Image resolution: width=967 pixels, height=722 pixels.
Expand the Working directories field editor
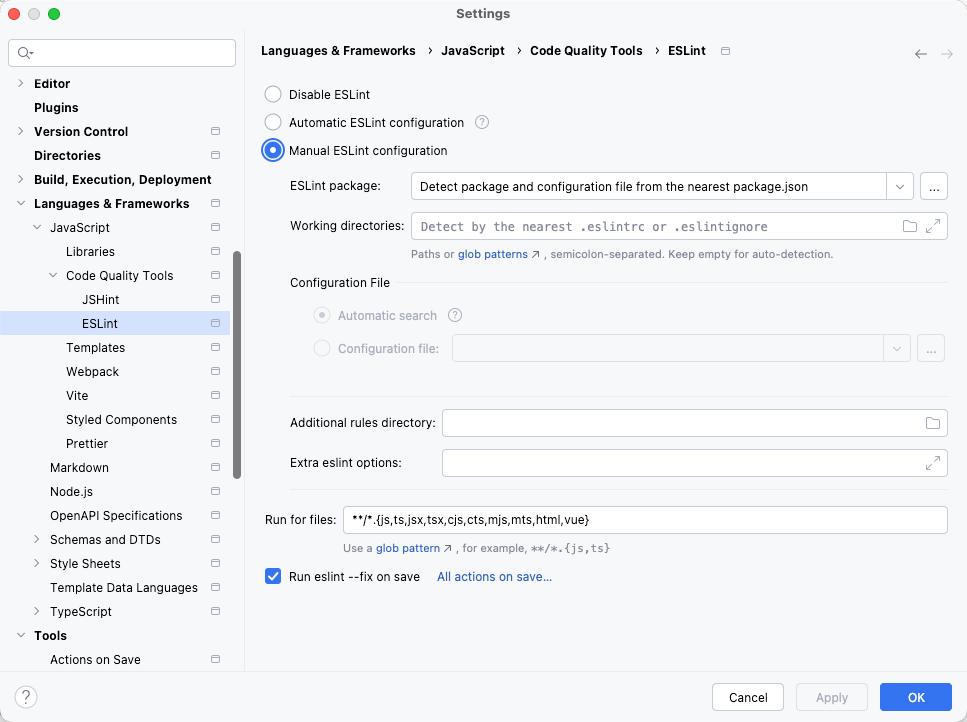click(933, 226)
